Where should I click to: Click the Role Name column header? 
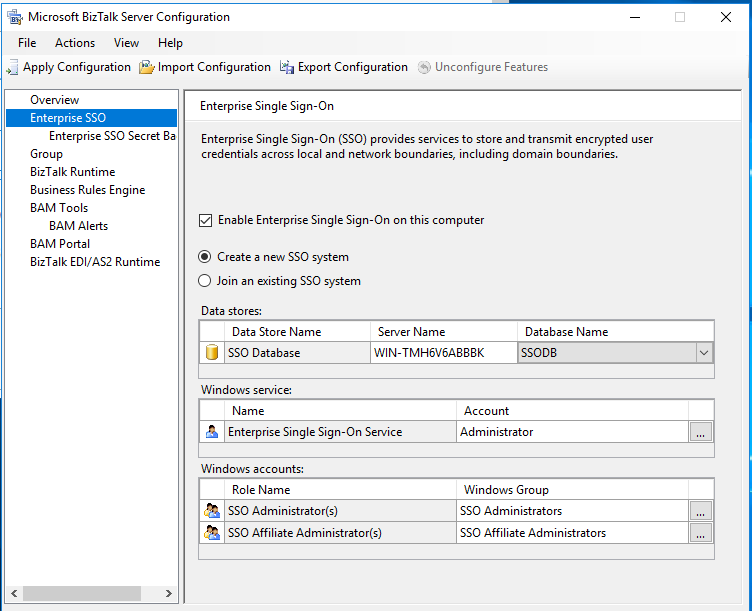tap(340, 490)
